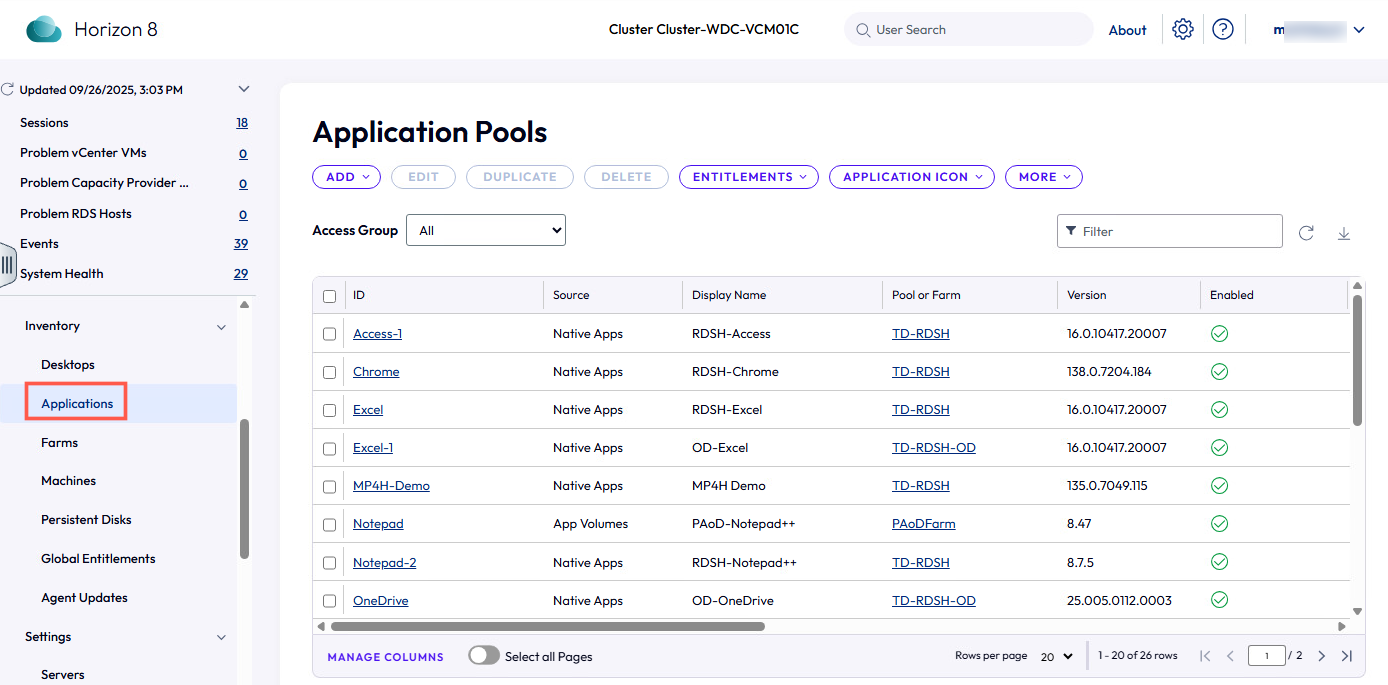1388x685 pixels.
Task: Toggle Select all Pages switch
Action: [x=484, y=656]
